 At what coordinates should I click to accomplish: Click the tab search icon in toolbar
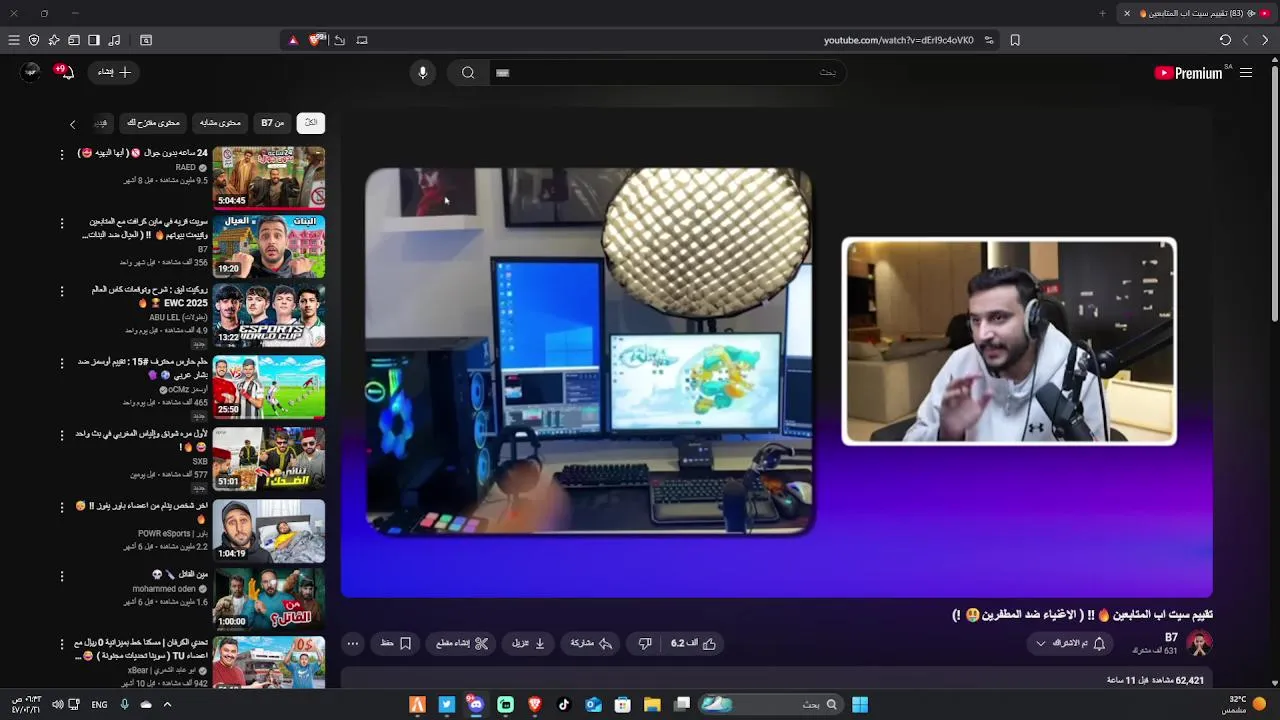[x=146, y=40]
